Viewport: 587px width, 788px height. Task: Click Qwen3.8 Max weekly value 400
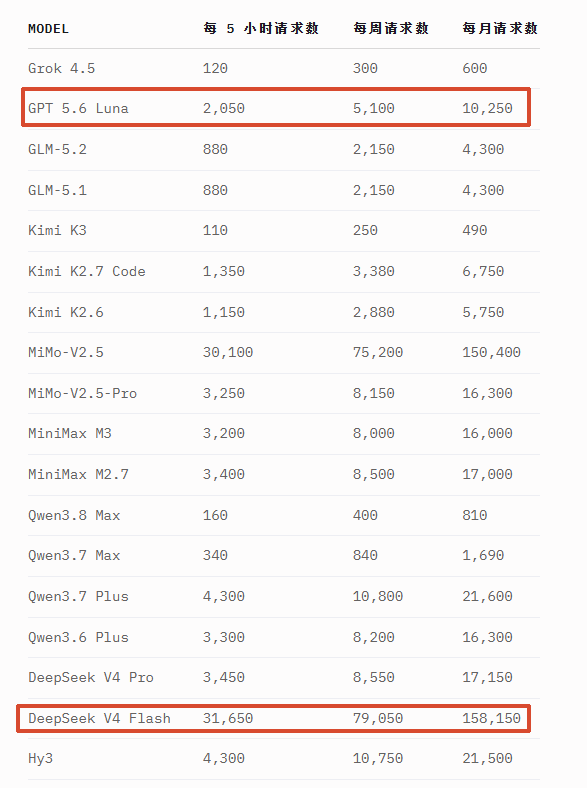click(x=365, y=515)
